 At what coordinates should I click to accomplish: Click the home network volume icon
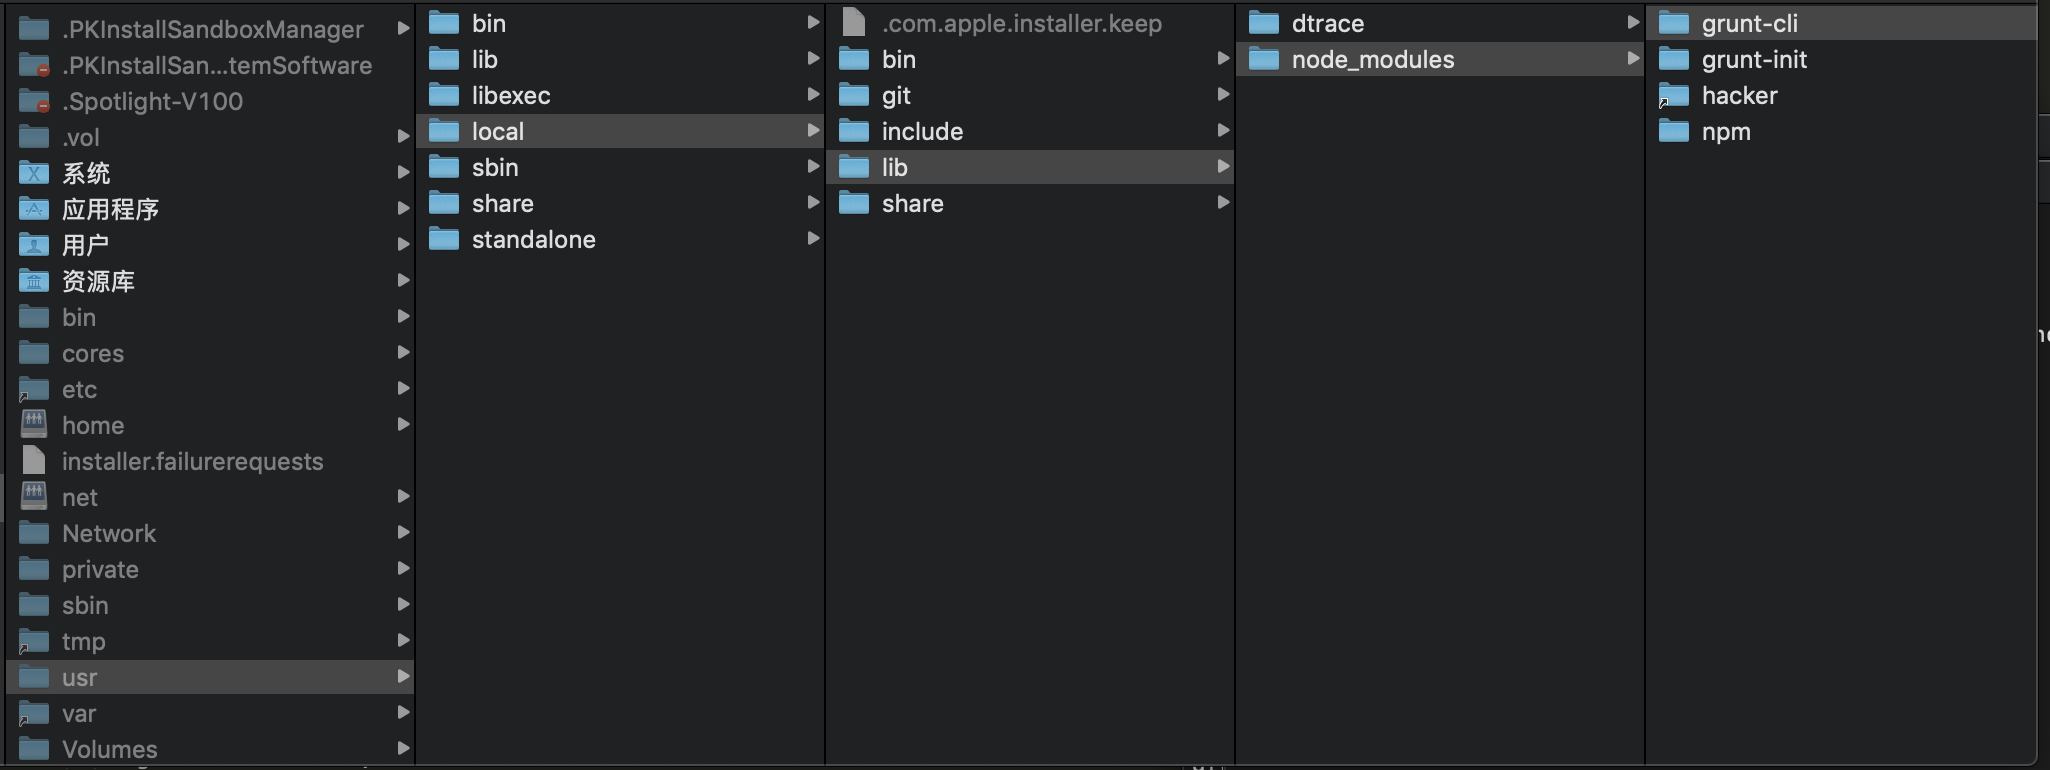(34, 425)
